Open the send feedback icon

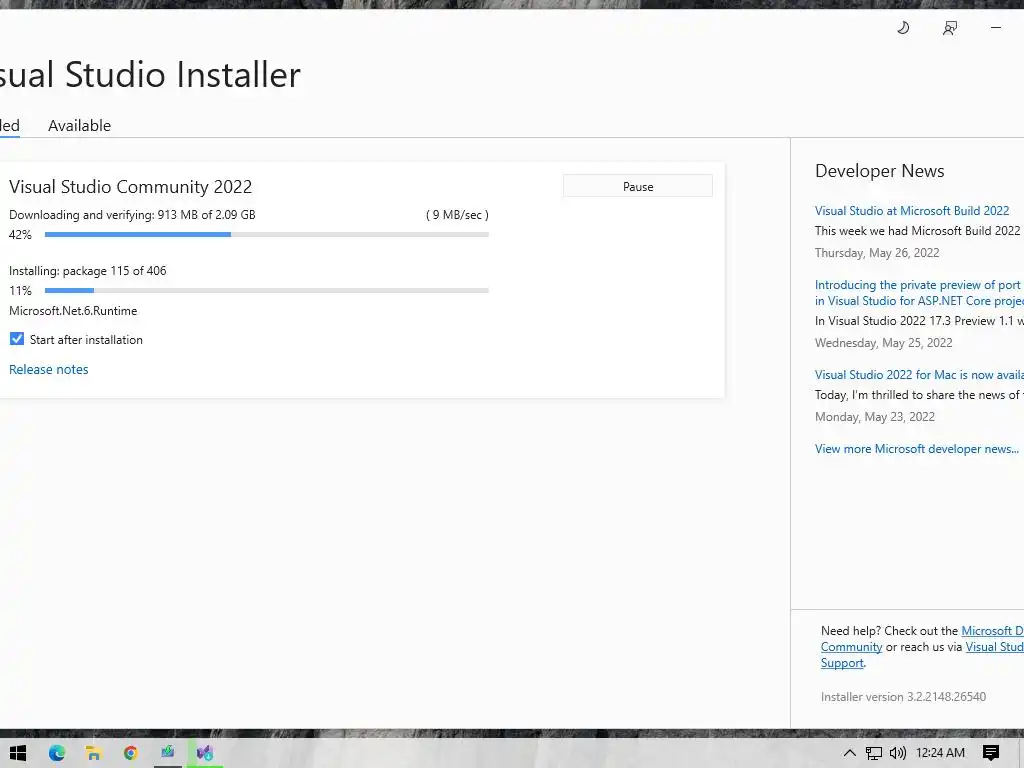950,27
